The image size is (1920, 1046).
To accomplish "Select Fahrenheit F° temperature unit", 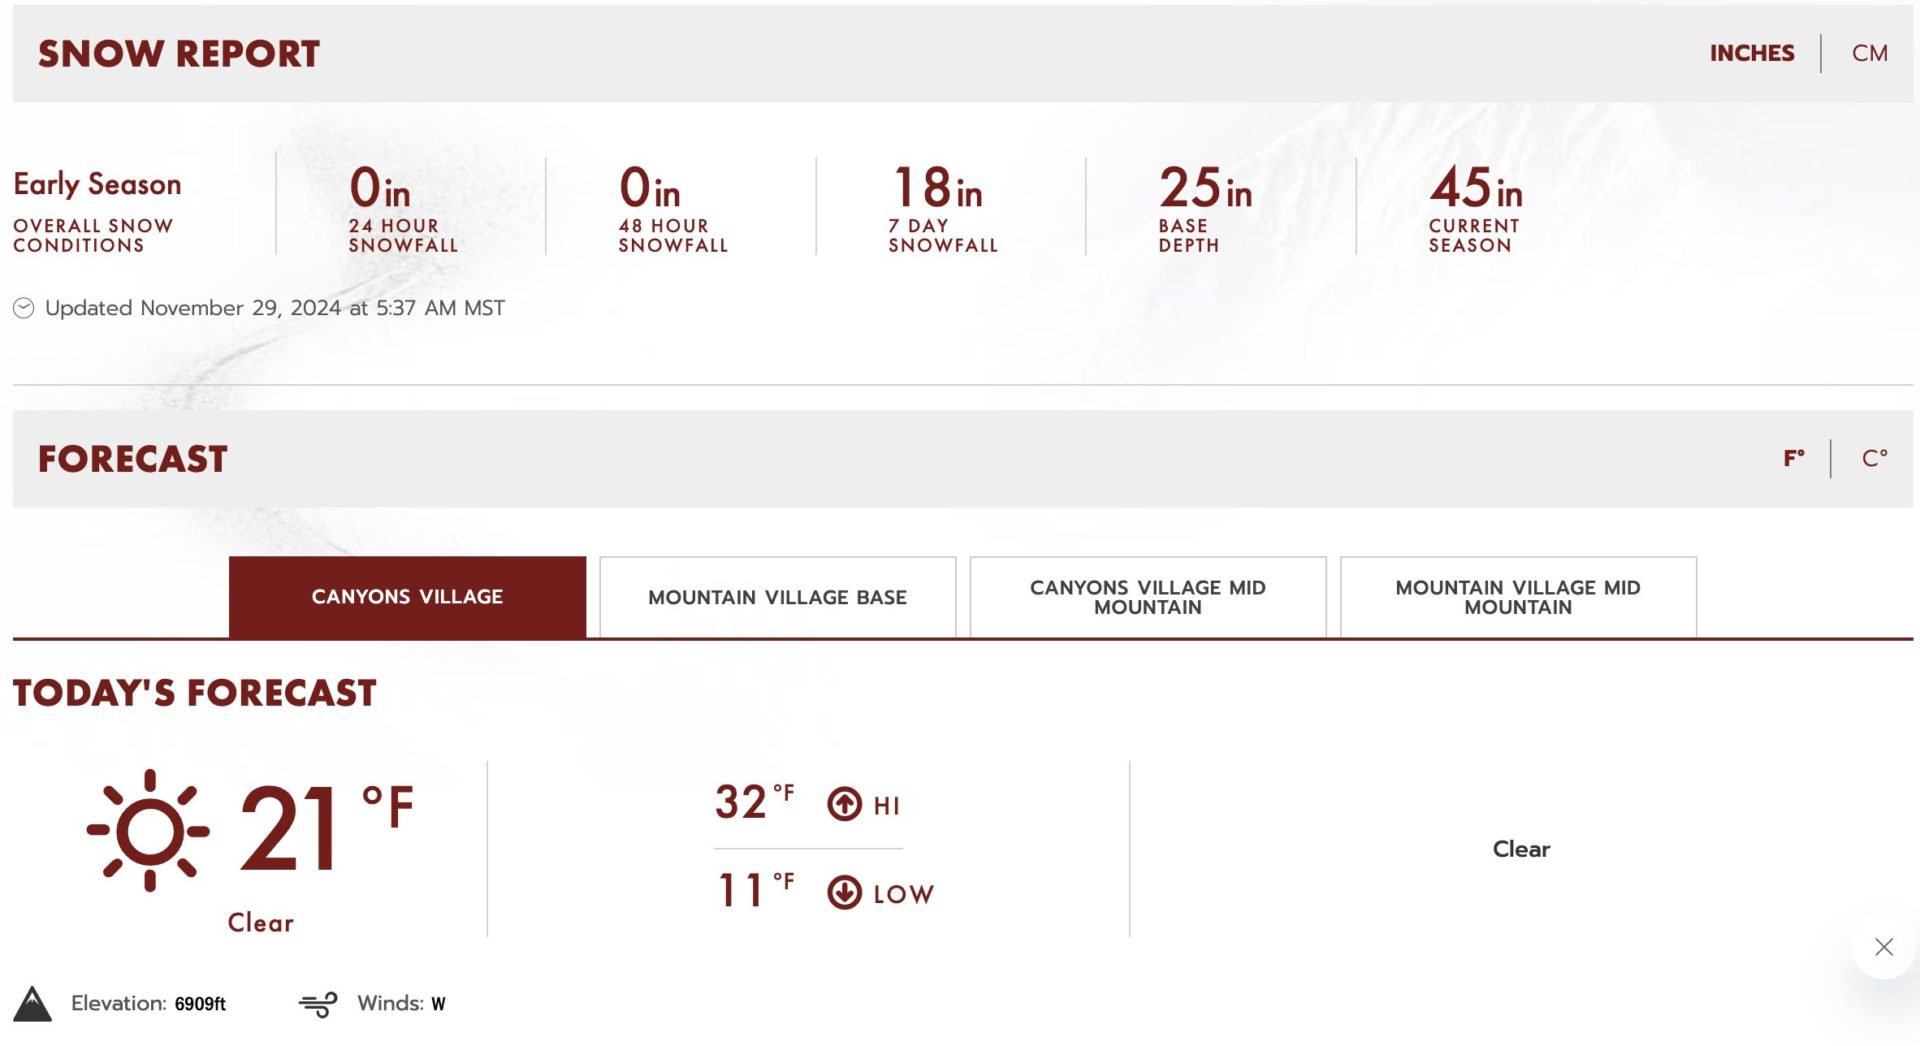I will [1794, 458].
